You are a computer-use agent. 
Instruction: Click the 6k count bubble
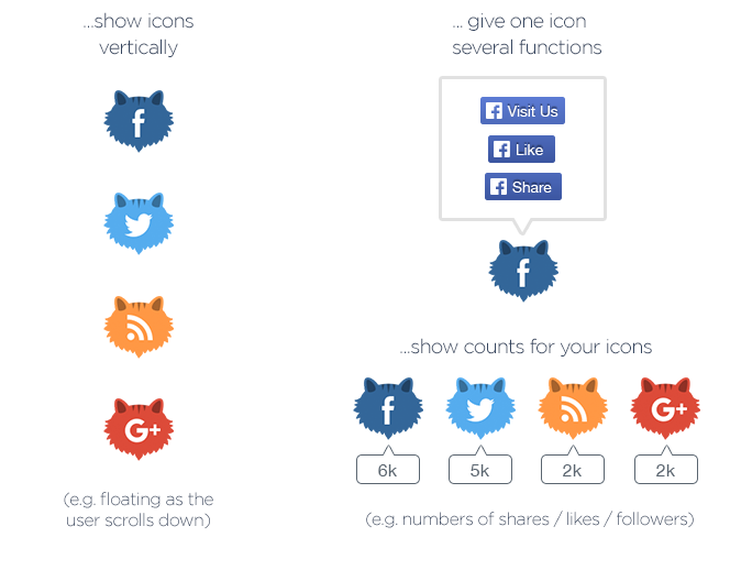pos(388,468)
